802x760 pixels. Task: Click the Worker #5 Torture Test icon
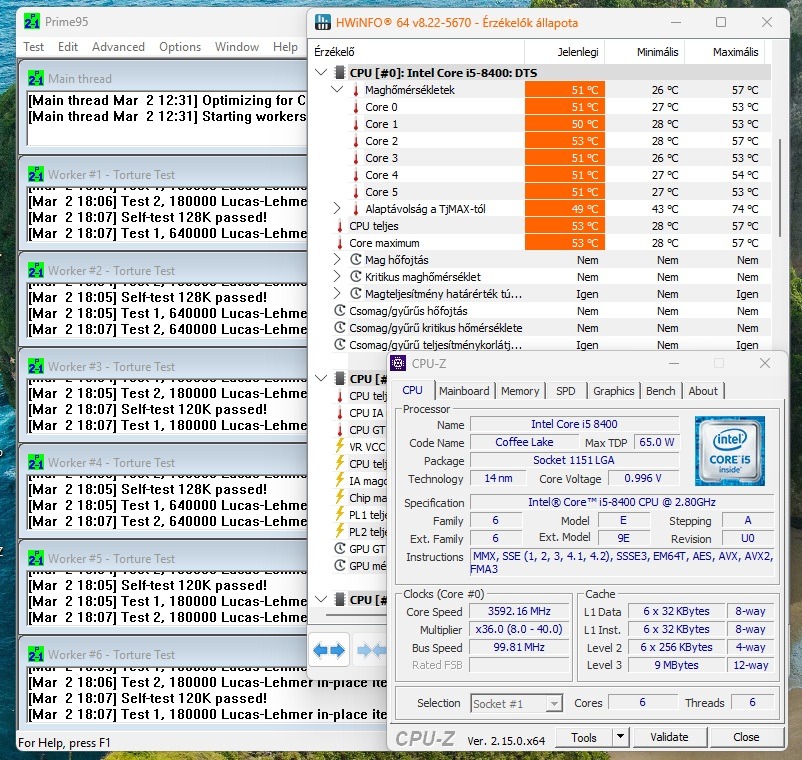36,558
